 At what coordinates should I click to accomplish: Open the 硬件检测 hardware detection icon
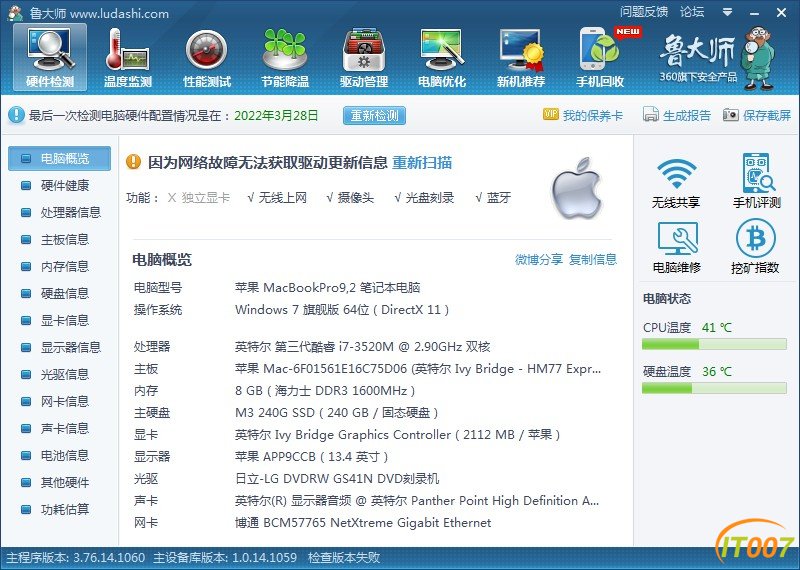tap(50, 58)
